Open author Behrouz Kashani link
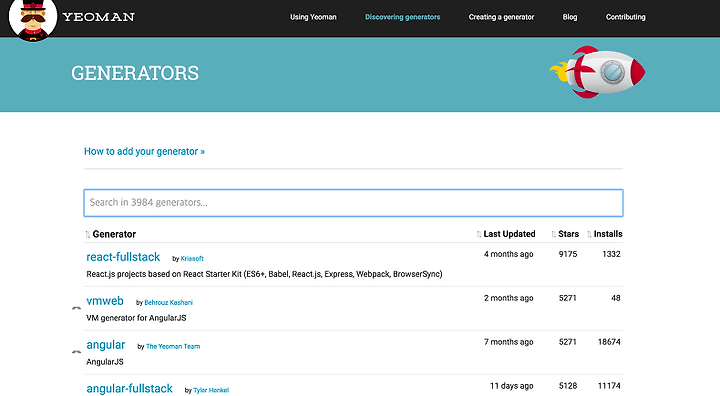The height and width of the screenshot is (396, 720). (169, 303)
